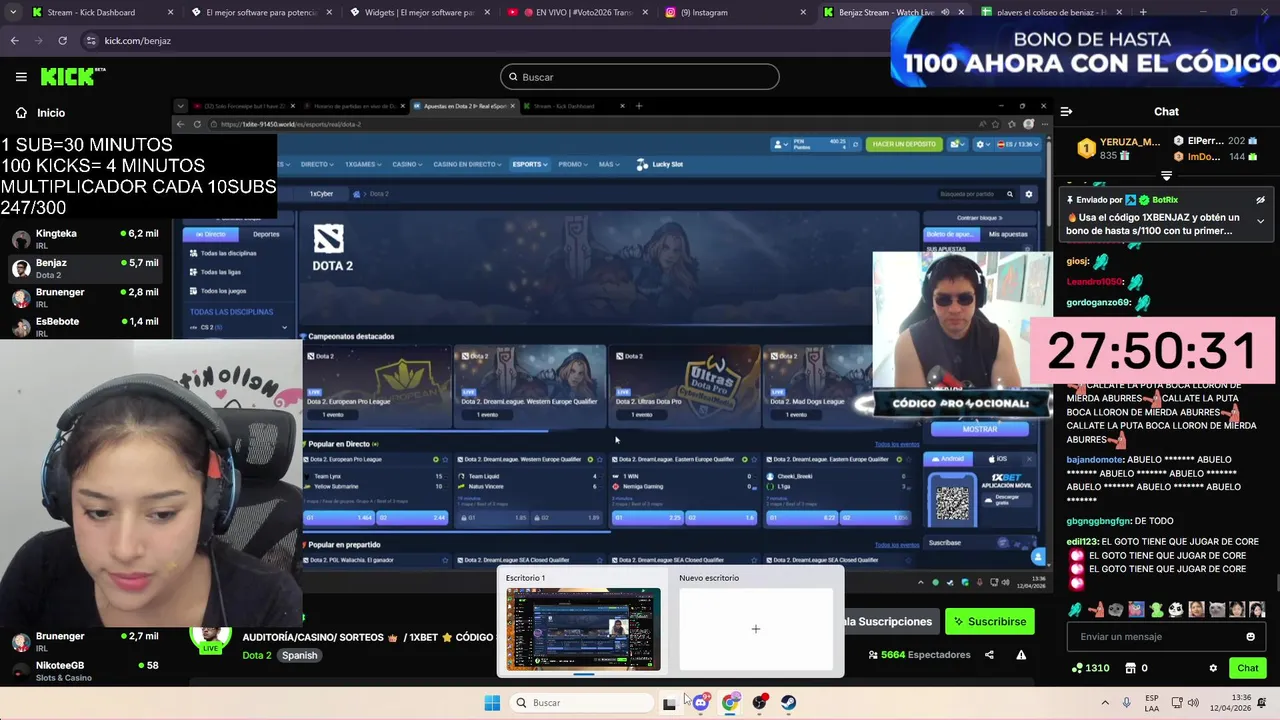
Task: Switch to players el coliseo tab
Action: [1050, 12]
